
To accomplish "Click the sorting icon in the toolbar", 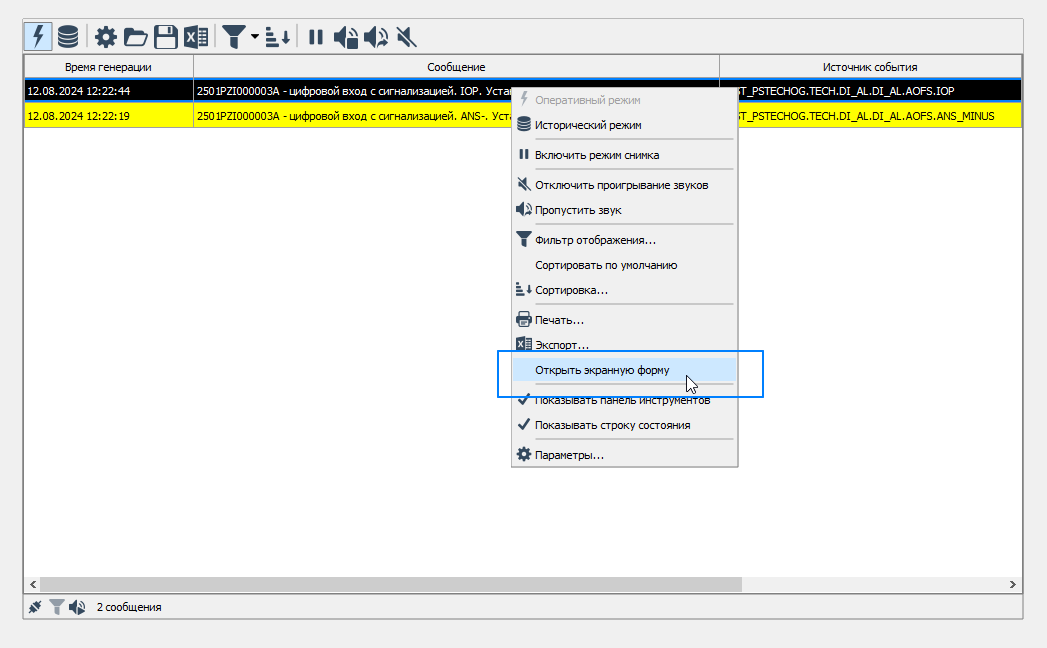I will [x=278, y=37].
